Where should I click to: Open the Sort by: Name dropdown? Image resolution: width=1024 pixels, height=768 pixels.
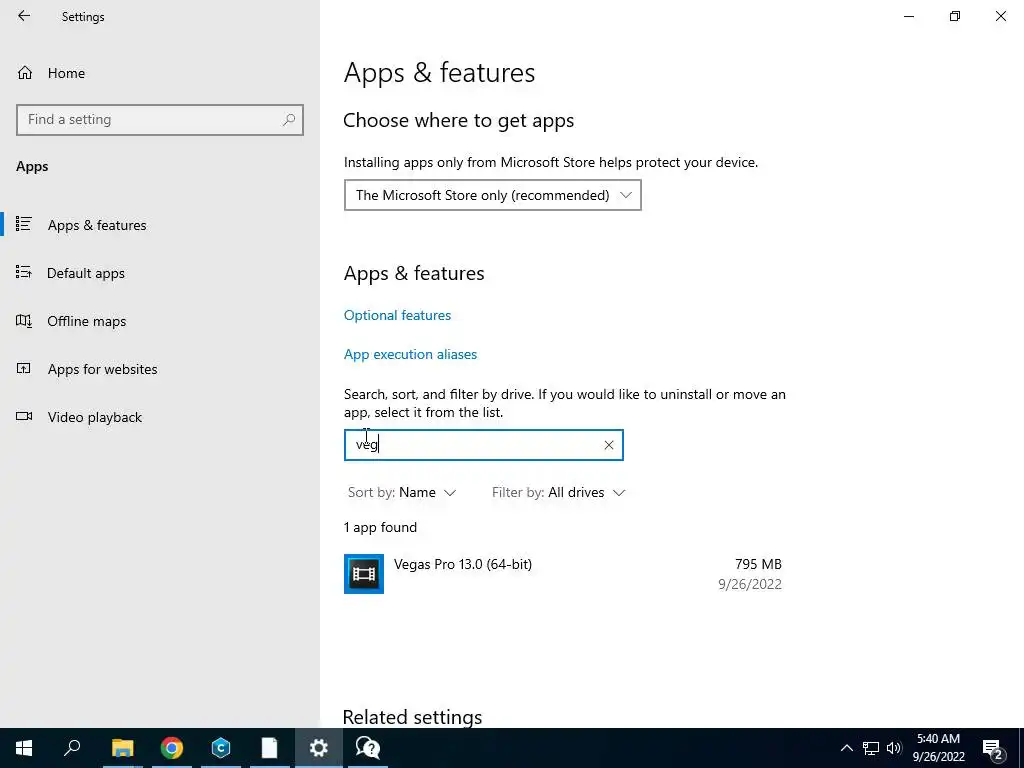coord(401,492)
